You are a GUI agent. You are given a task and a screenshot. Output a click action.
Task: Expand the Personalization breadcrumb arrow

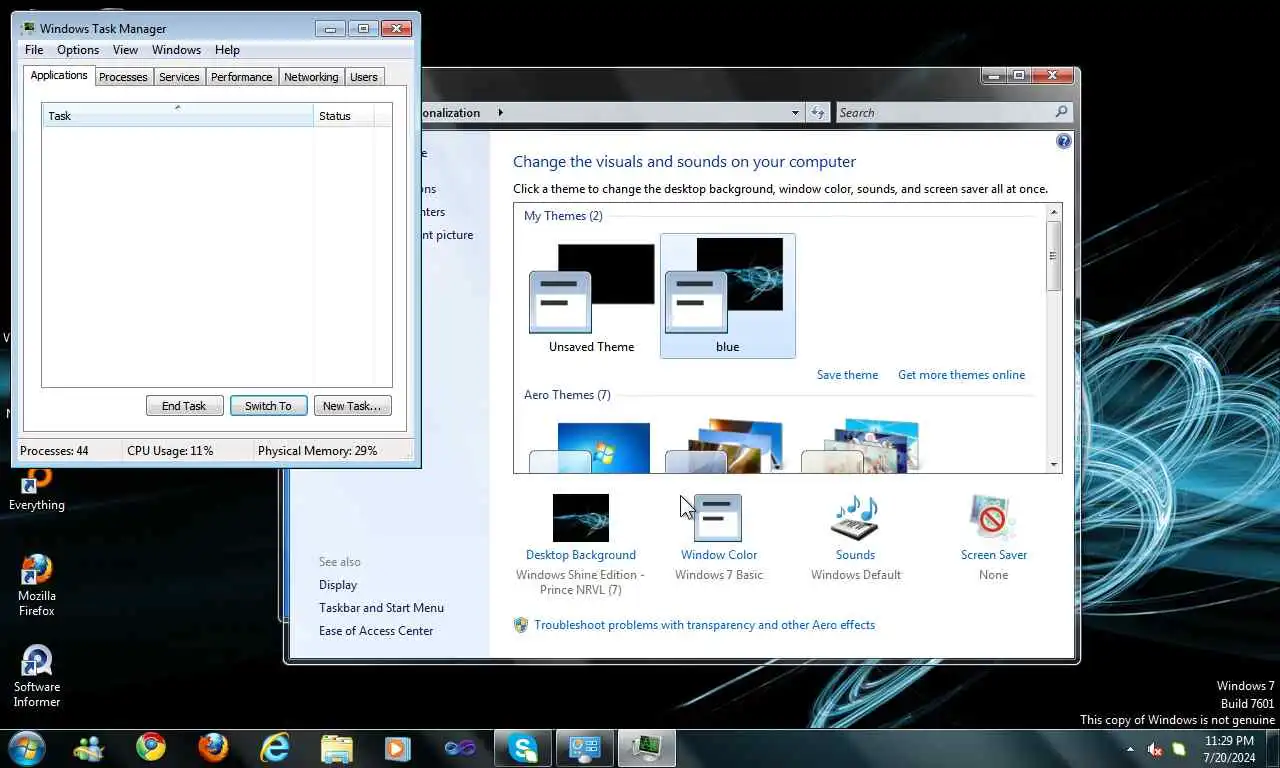[501, 113]
